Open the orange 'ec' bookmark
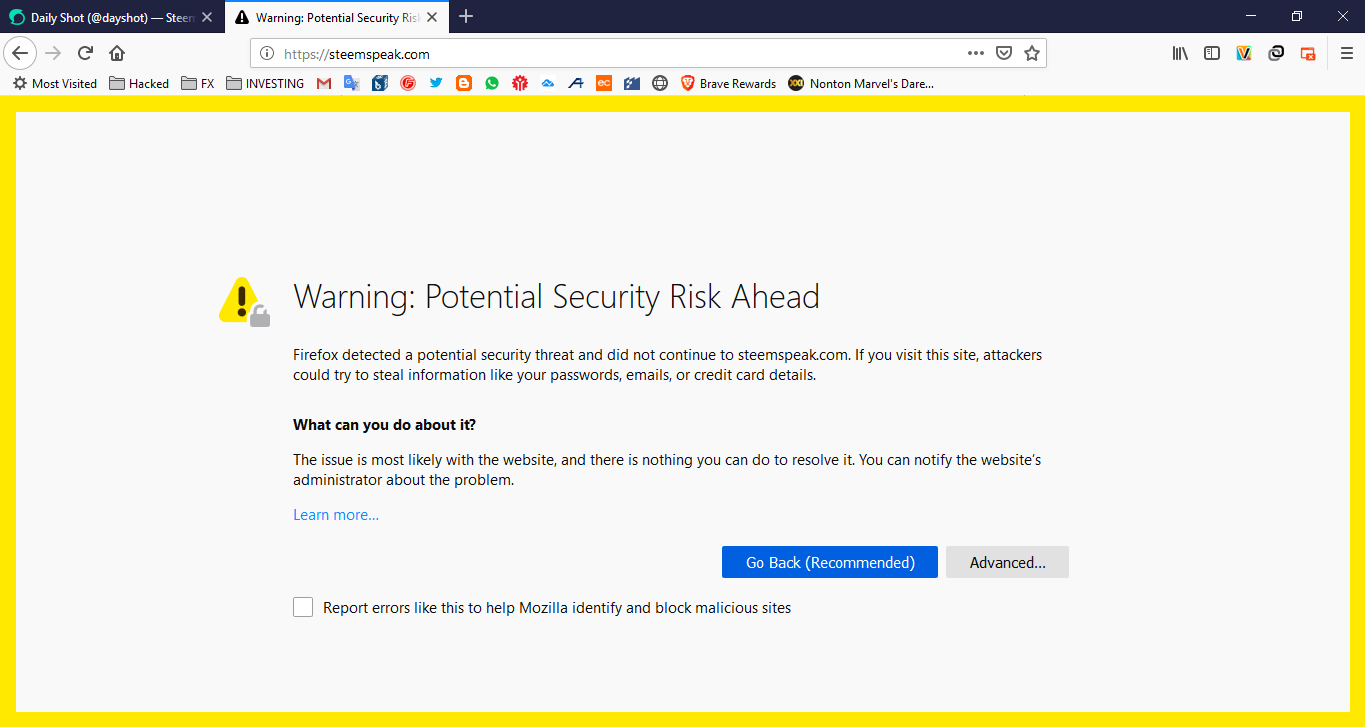 pyautogui.click(x=604, y=84)
